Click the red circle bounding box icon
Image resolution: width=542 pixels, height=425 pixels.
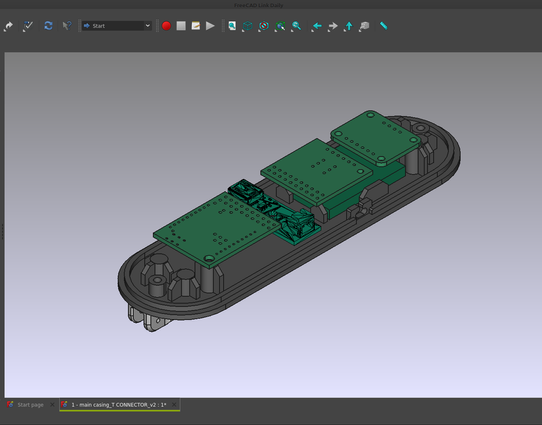[264, 26]
